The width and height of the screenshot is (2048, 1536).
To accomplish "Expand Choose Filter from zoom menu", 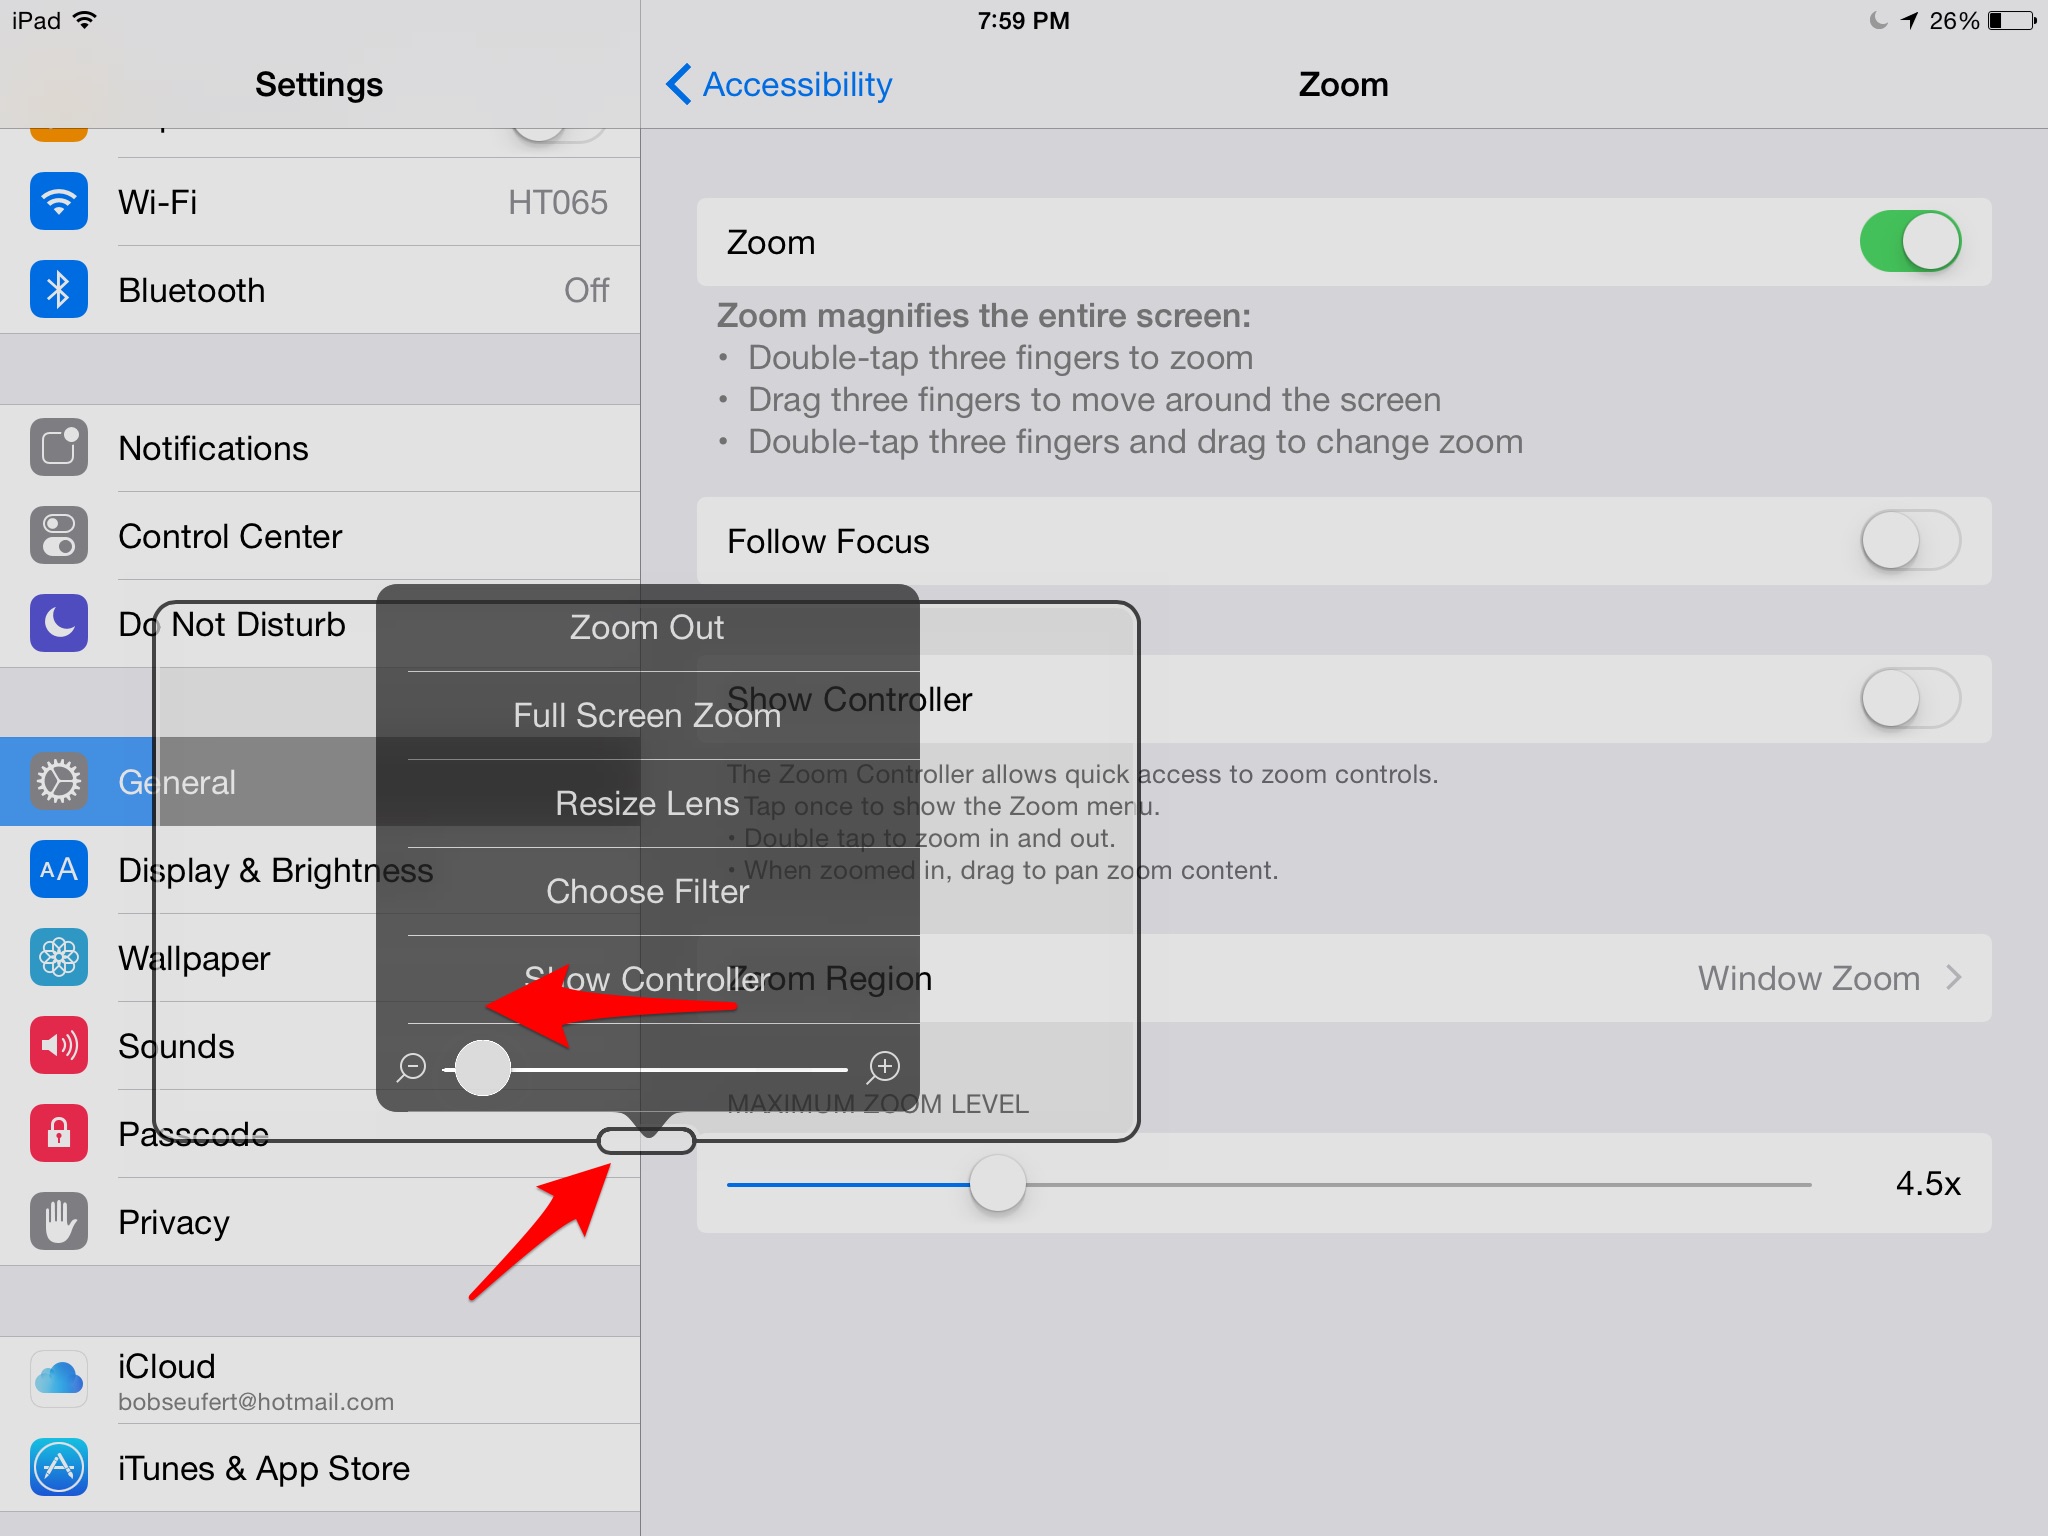I will [x=647, y=891].
